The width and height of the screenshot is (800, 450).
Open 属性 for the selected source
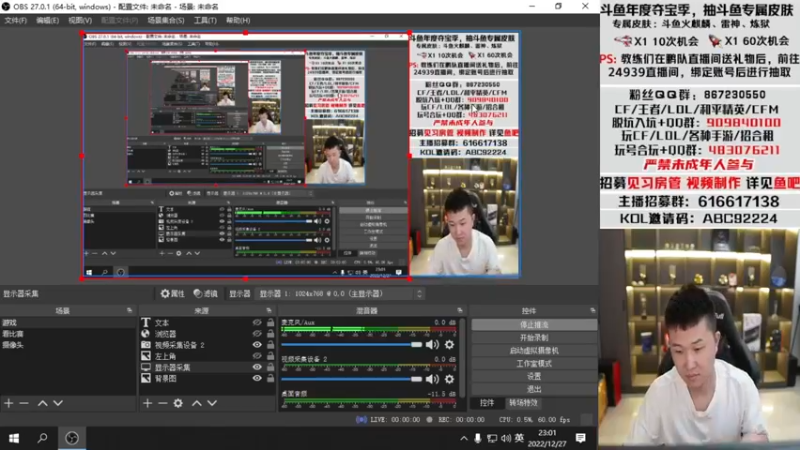pos(172,294)
